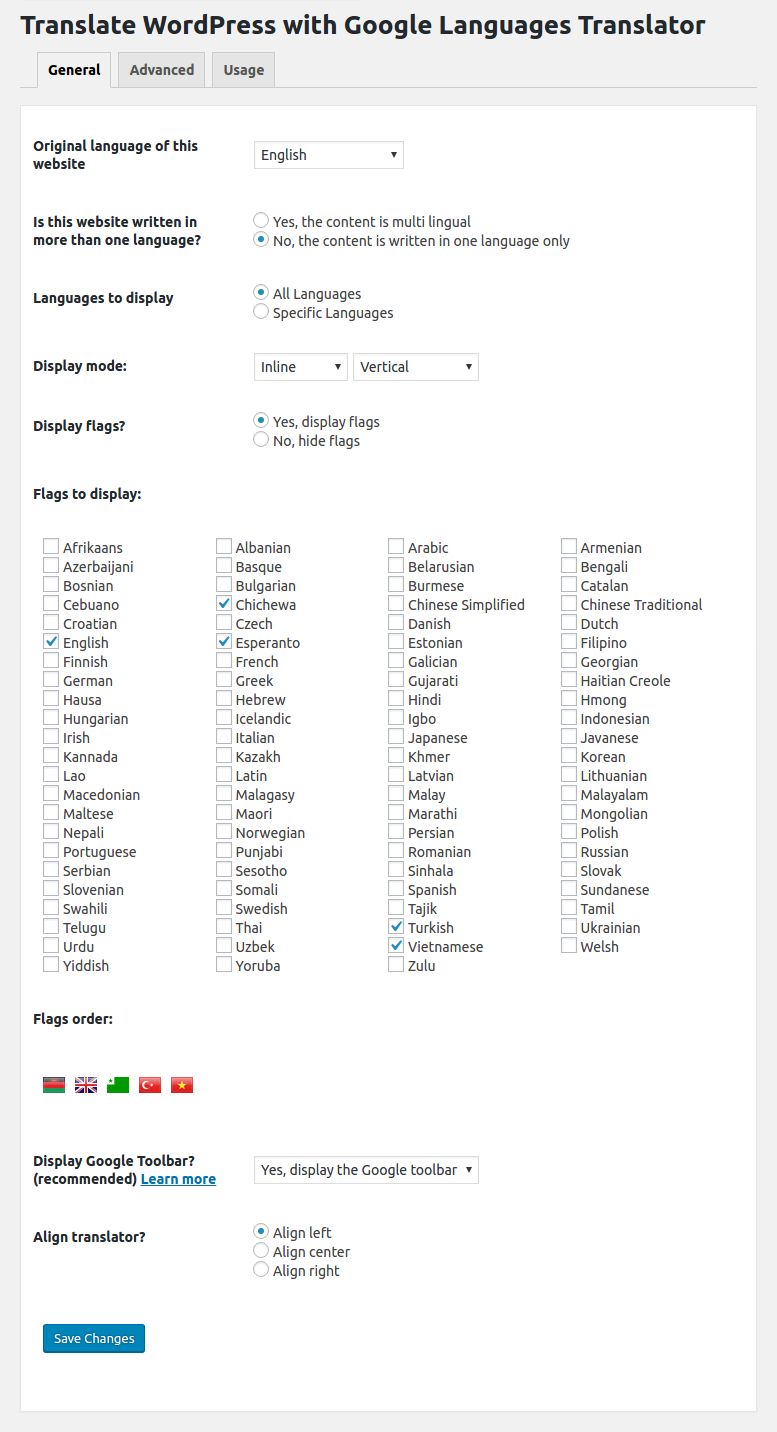Check the Hebrew flag checkbox
Viewport: 777px width, 1432px height.
tap(224, 699)
